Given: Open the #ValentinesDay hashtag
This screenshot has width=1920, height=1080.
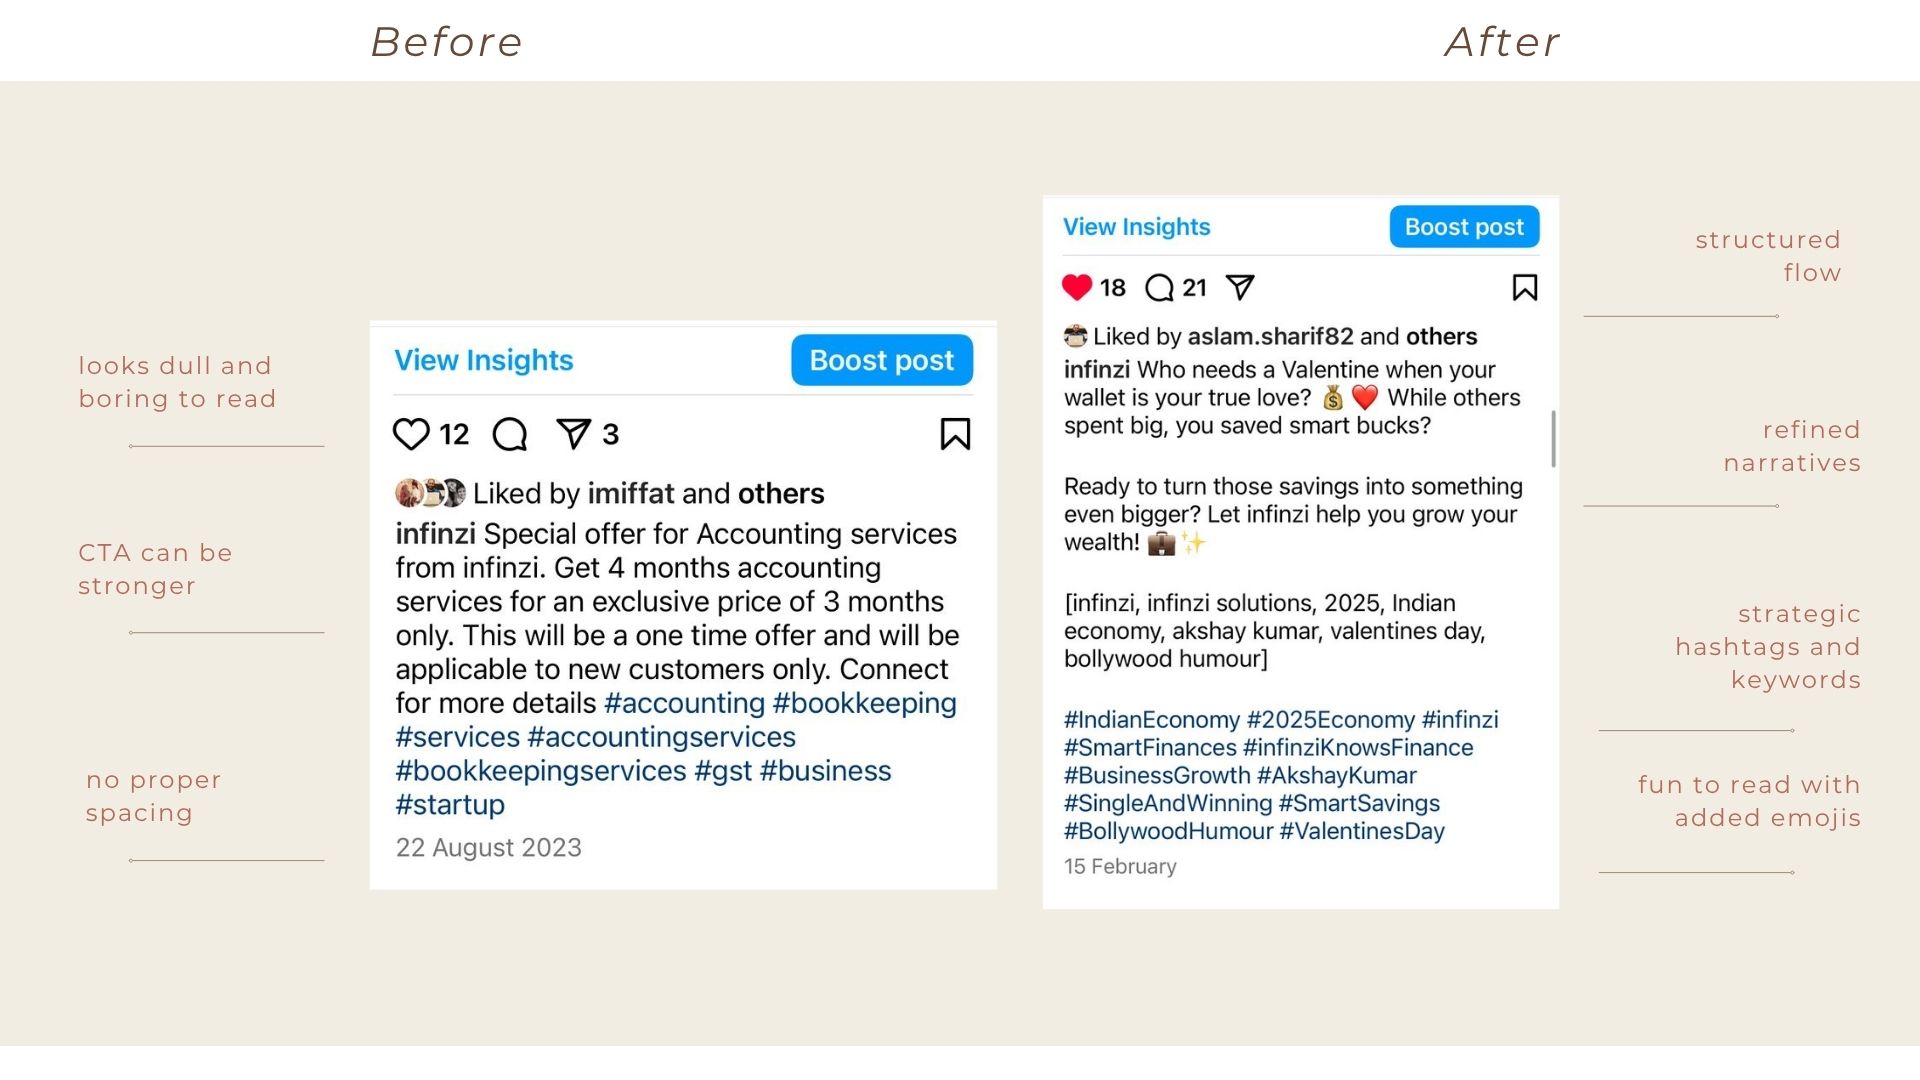Looking at the screenshot, I should coord(1362,831).
